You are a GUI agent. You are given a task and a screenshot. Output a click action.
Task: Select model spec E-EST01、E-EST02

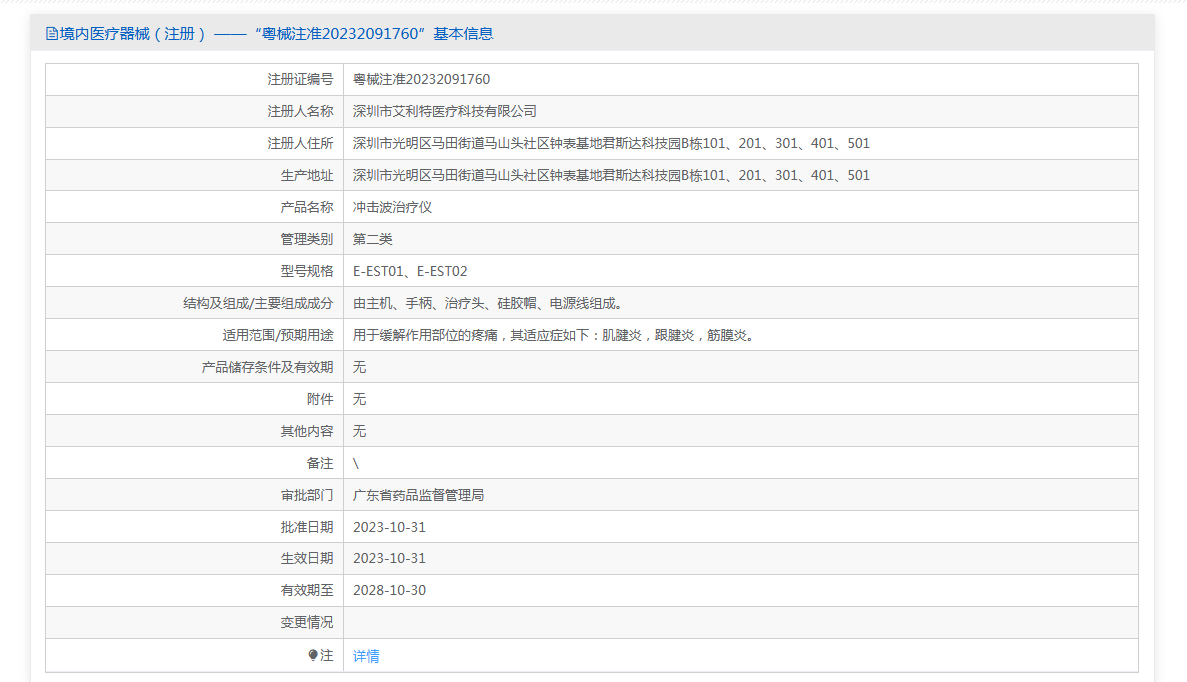click(410, 271)
